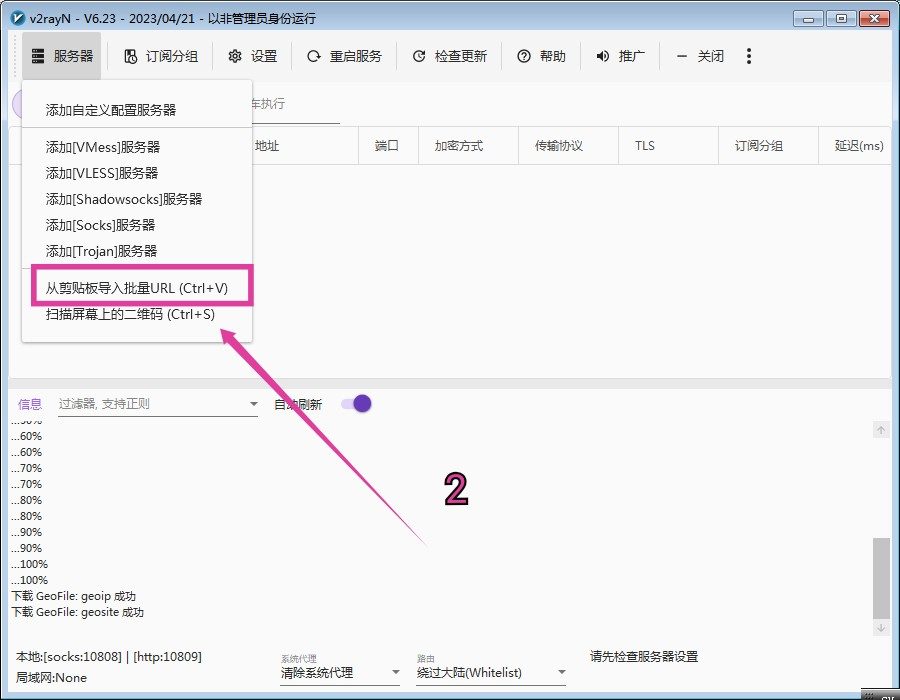Sort by 地址 column header
This screenshot has width=900, height=700.
(x=267, y=146)
